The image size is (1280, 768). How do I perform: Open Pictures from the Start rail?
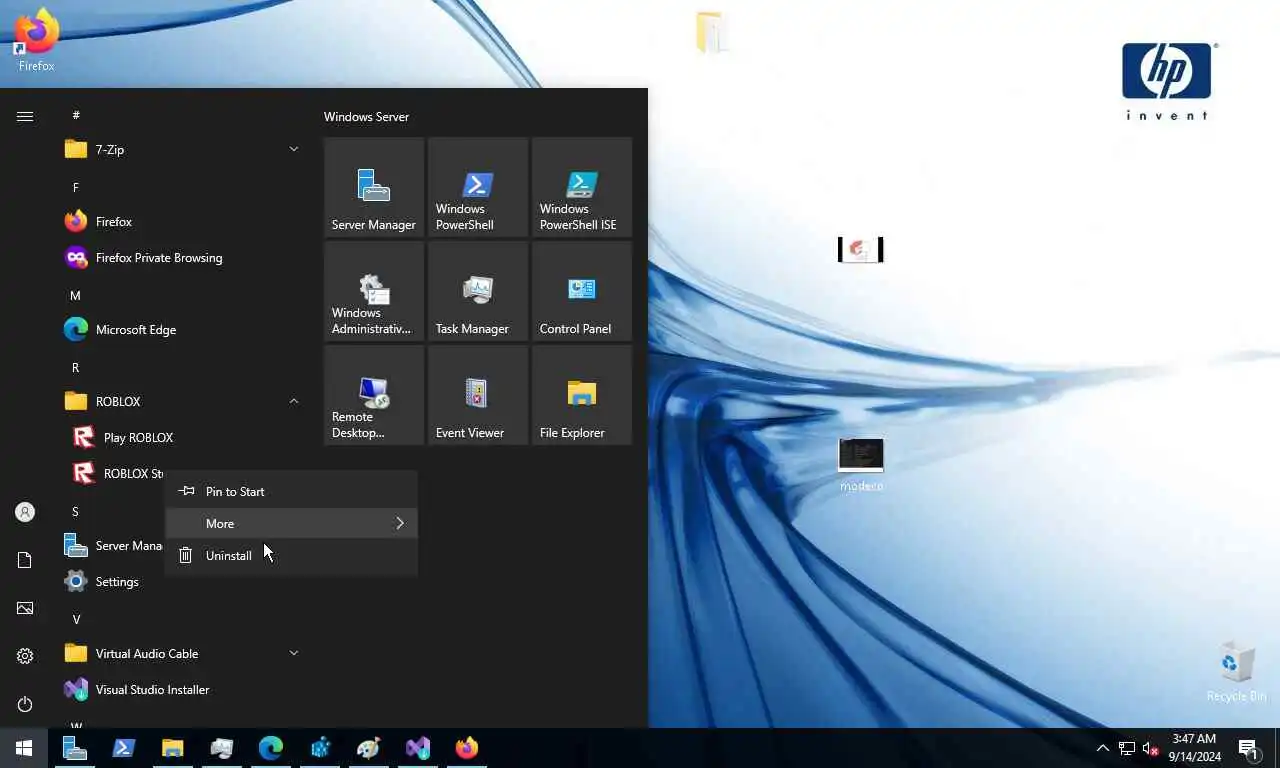coord(25,608)
